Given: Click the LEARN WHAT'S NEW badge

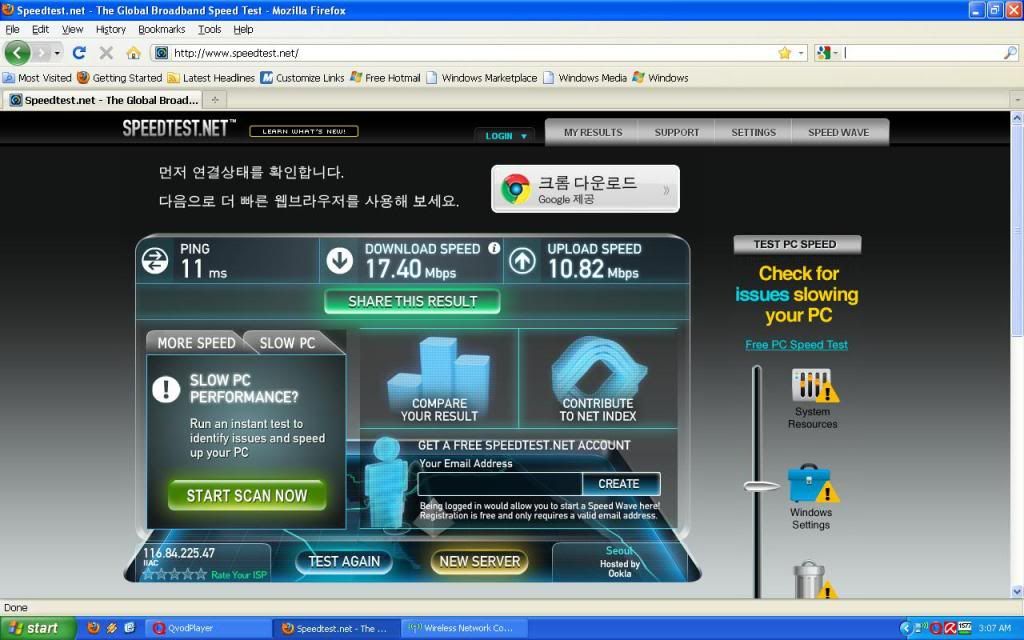Looking at the screenshot, I should tap(304, 131).
